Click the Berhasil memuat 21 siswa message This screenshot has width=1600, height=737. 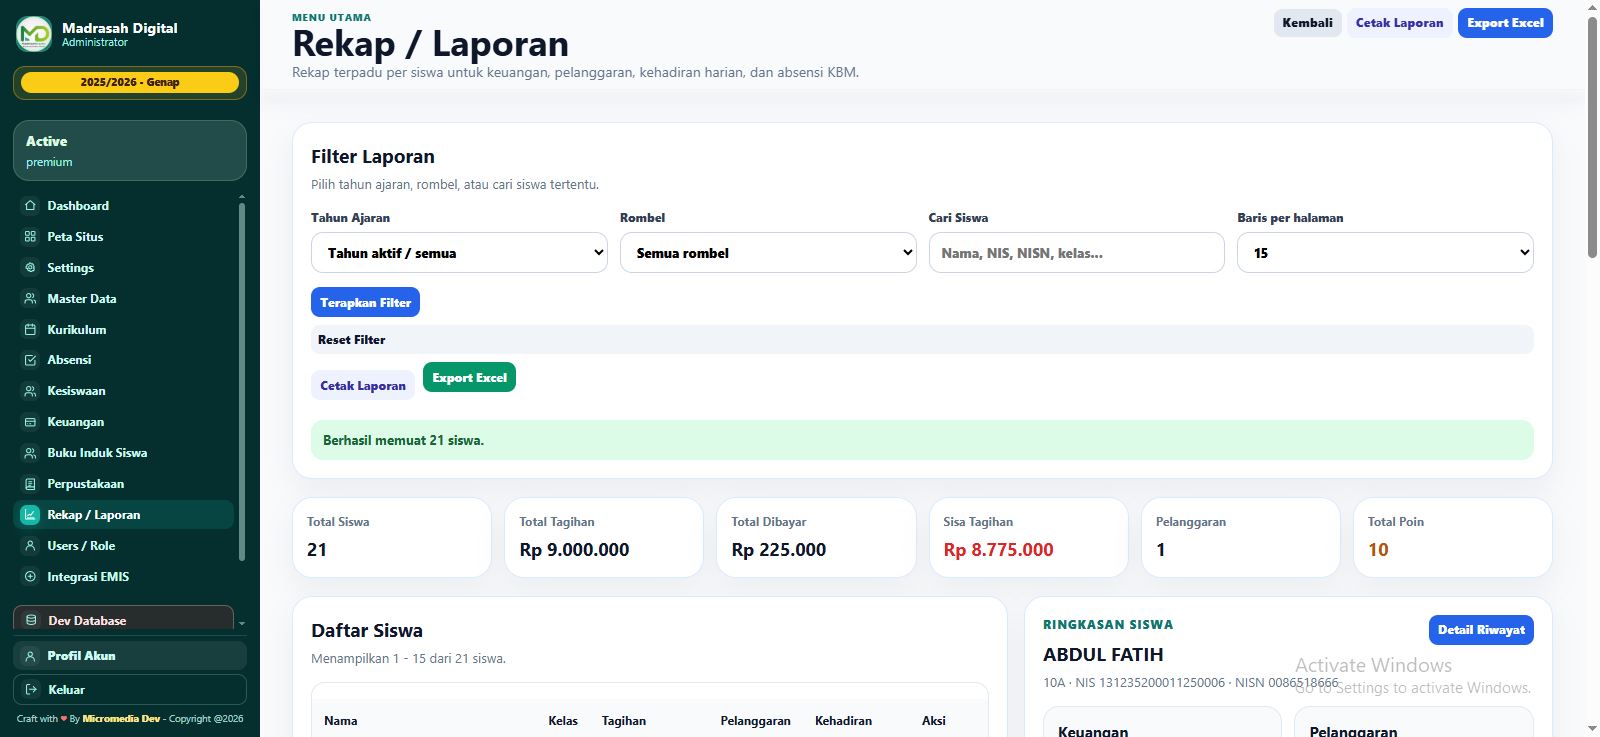tap(922, 440)
